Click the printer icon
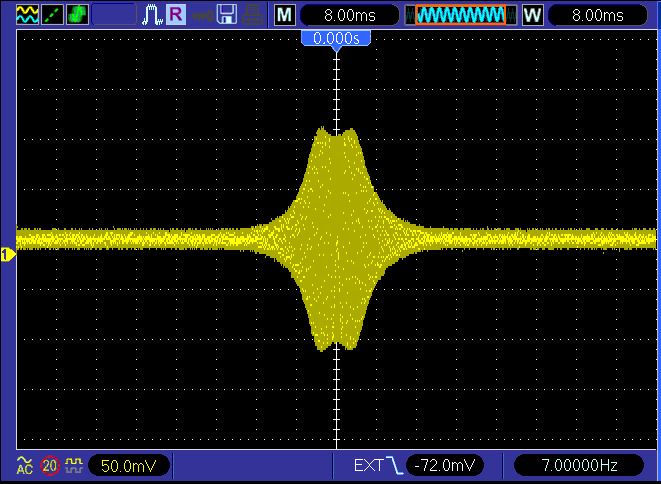 (254, 15)
